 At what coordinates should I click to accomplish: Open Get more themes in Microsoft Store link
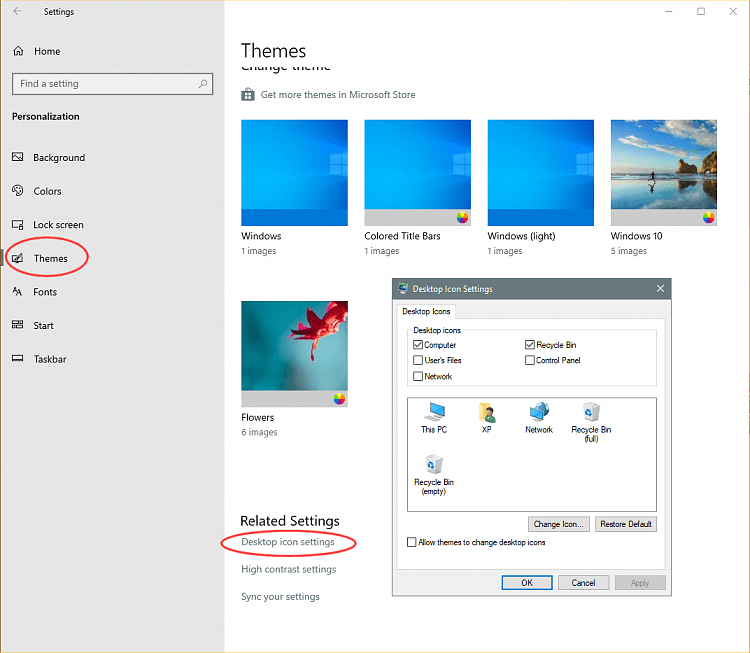[338, 95]
